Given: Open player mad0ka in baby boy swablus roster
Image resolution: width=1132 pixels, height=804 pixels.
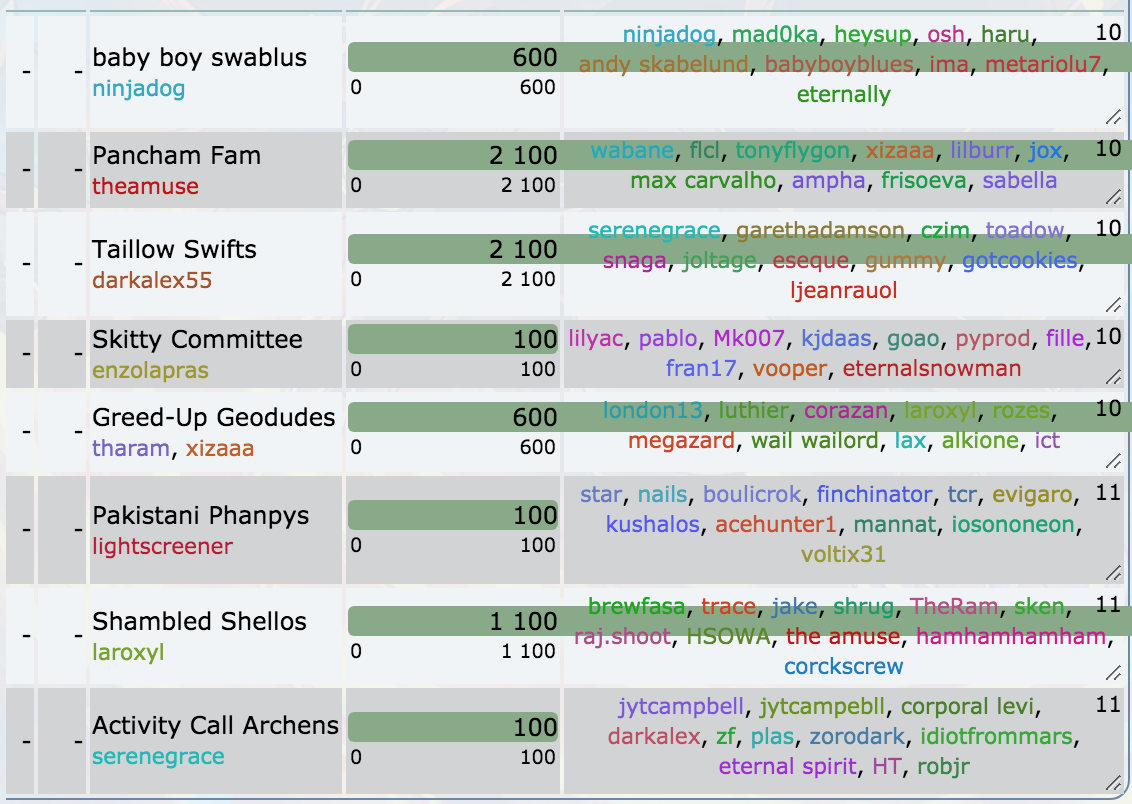Looking at the screenshot, I should pyautogui.click(x=775, y=34).
